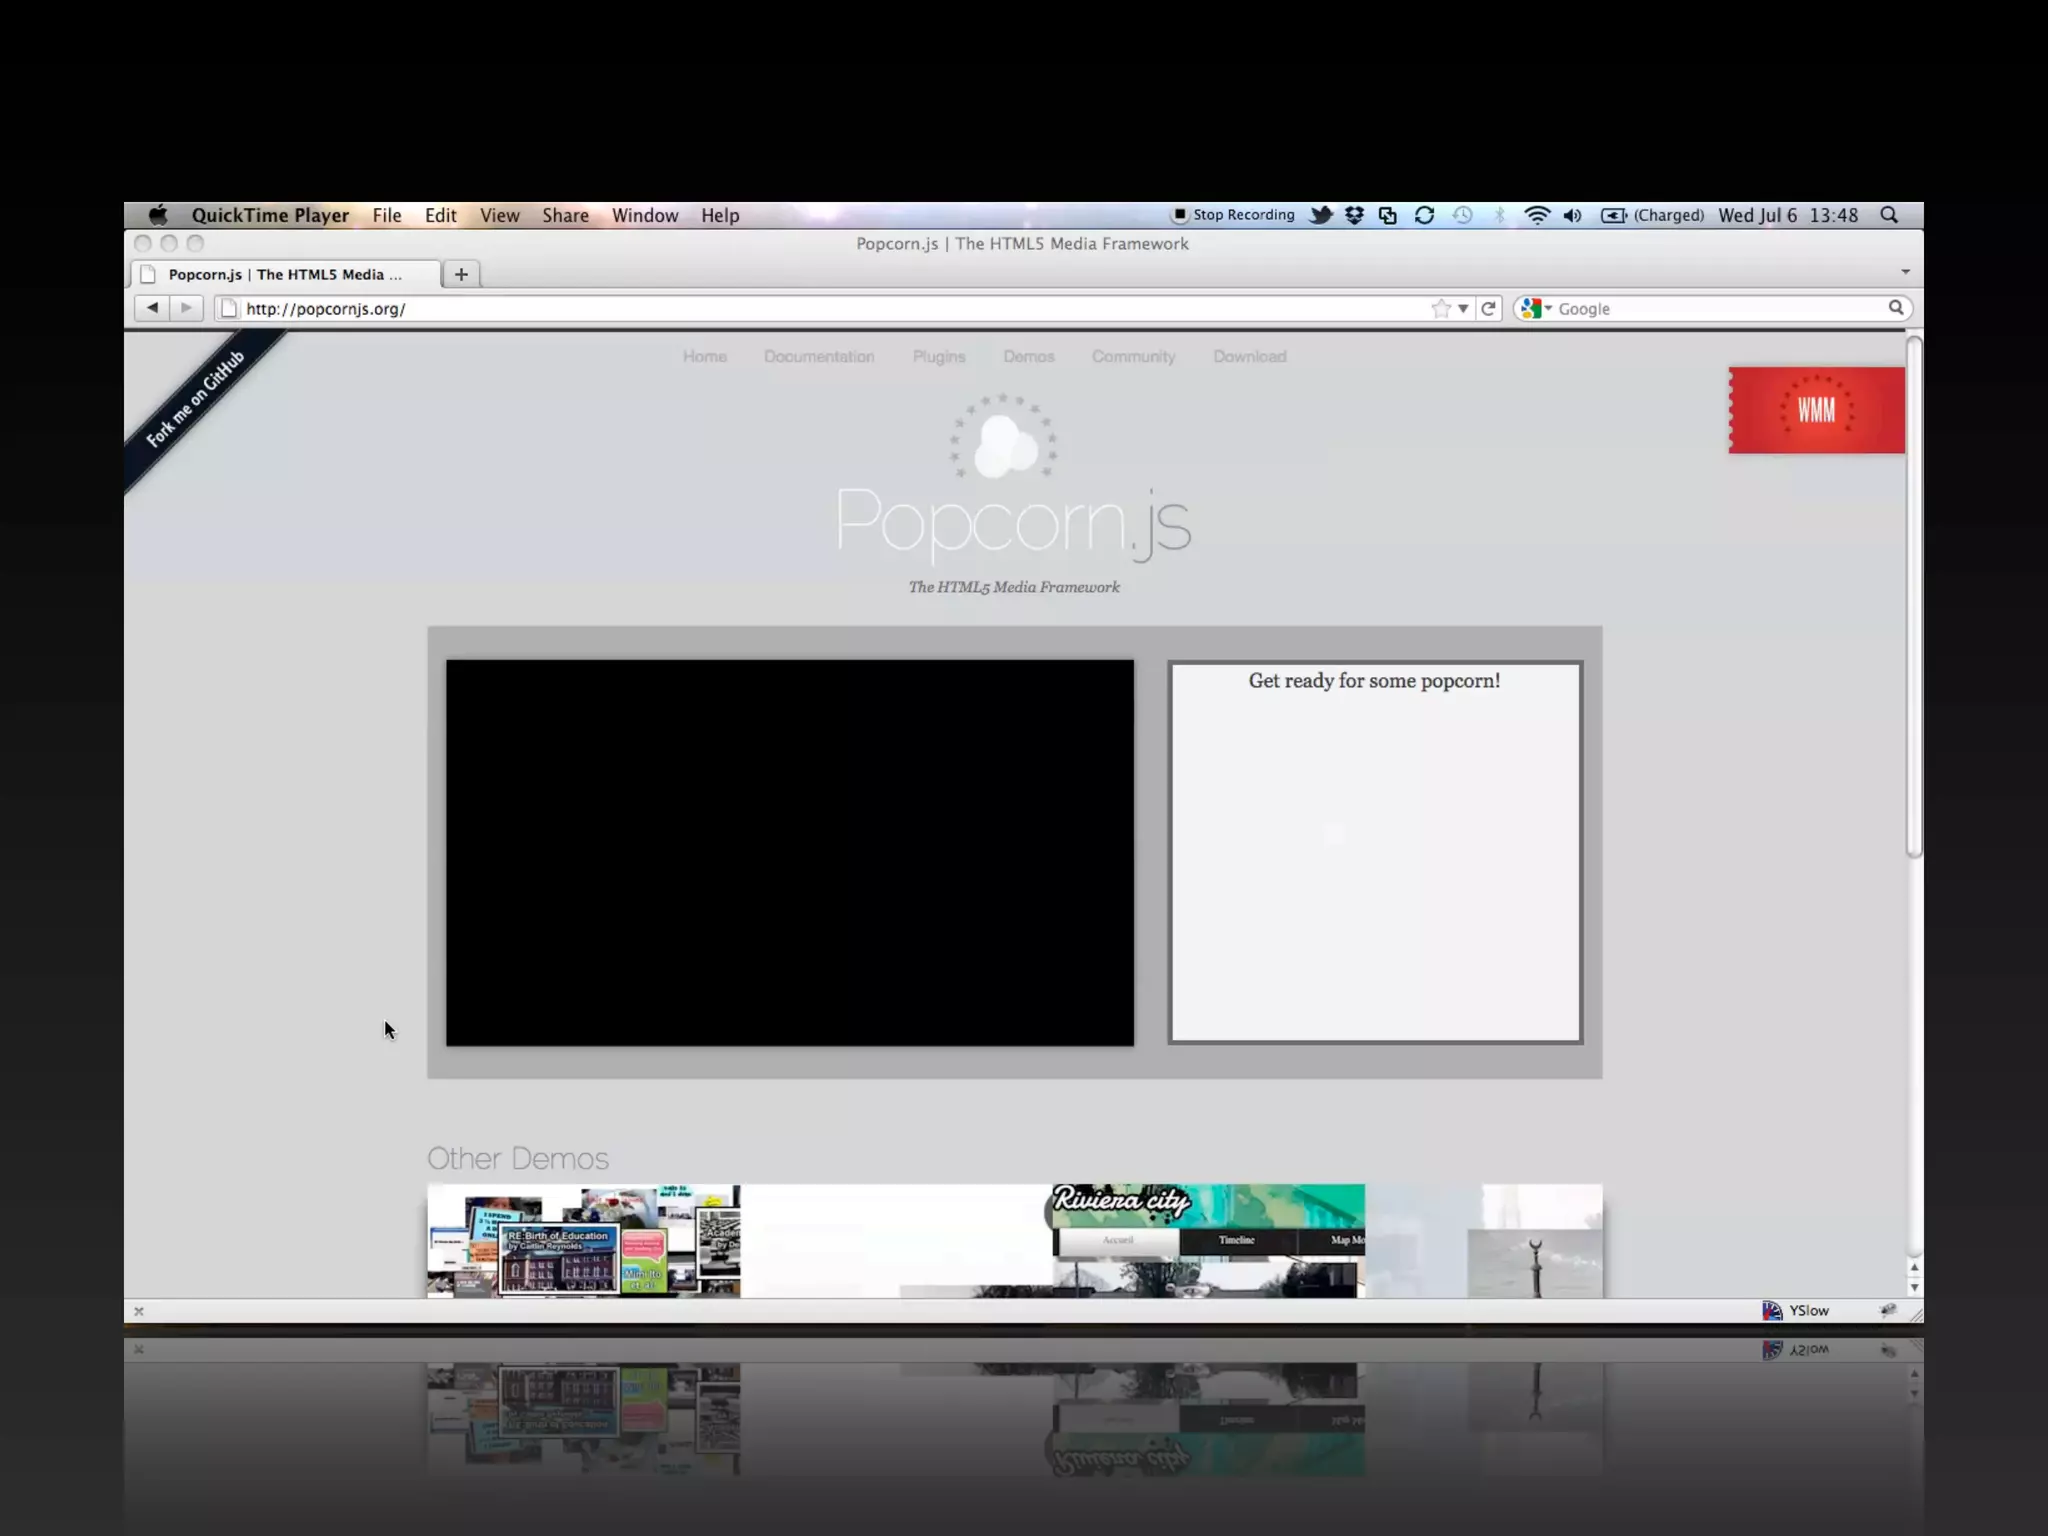Select the Popcorn.js browser tab

[x=284, y=274]
